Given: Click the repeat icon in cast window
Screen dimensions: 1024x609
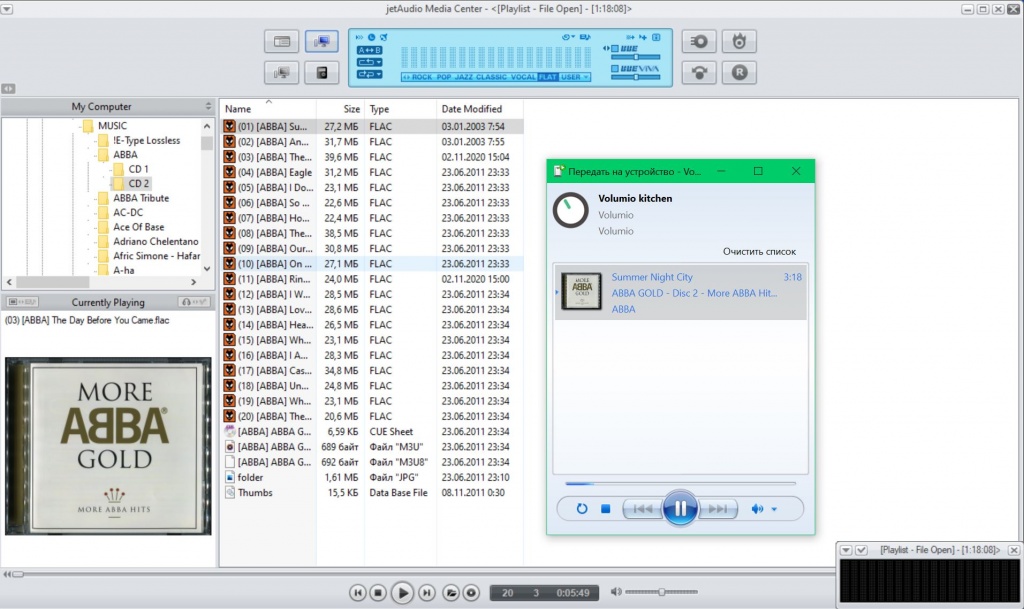Looking at the screenshot, I should pos(581,509).
